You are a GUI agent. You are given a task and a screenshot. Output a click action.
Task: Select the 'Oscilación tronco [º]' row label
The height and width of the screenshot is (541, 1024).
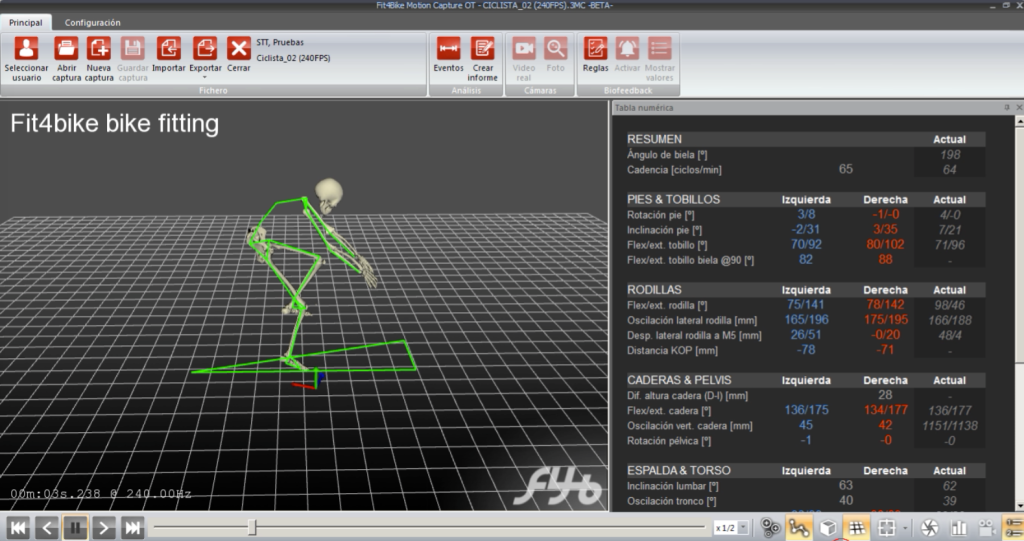coord(671,501)
